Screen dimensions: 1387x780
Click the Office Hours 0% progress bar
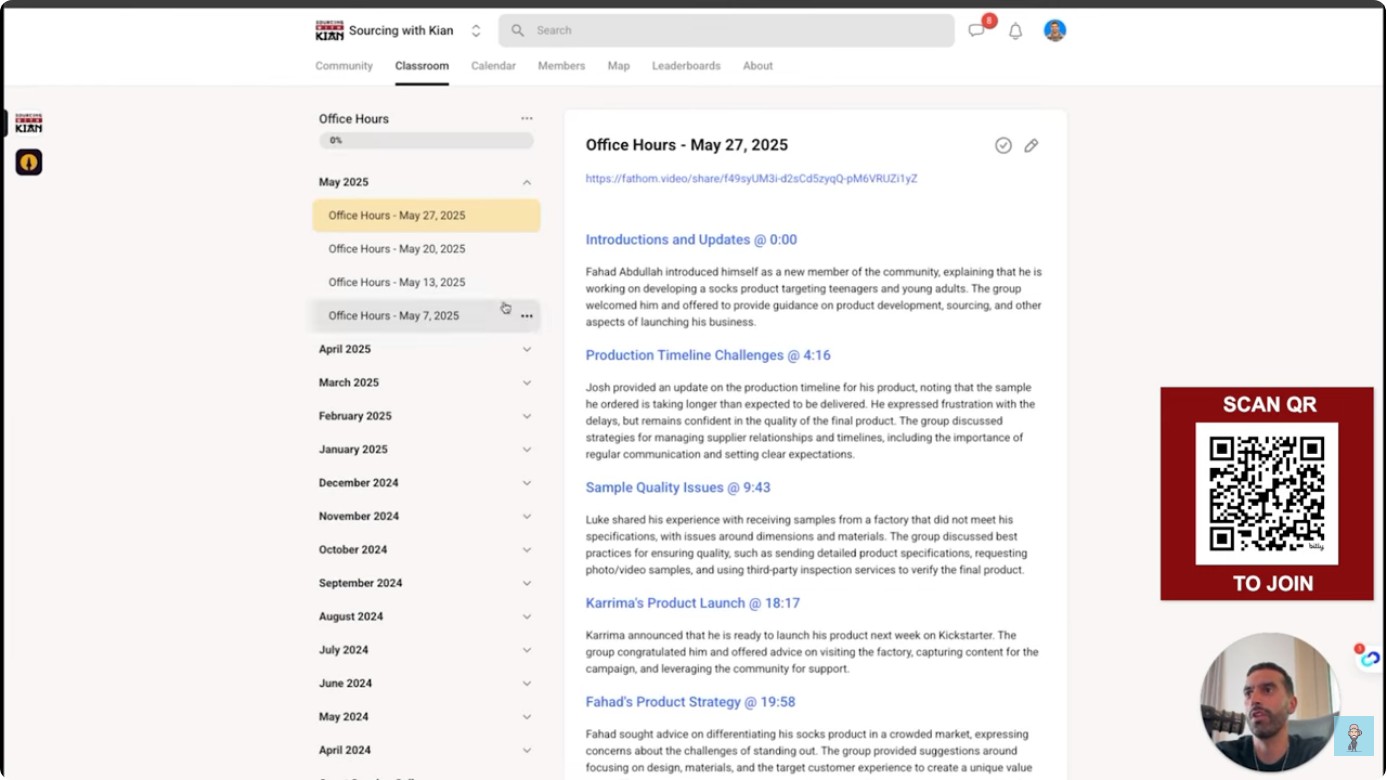click(426, 141)
